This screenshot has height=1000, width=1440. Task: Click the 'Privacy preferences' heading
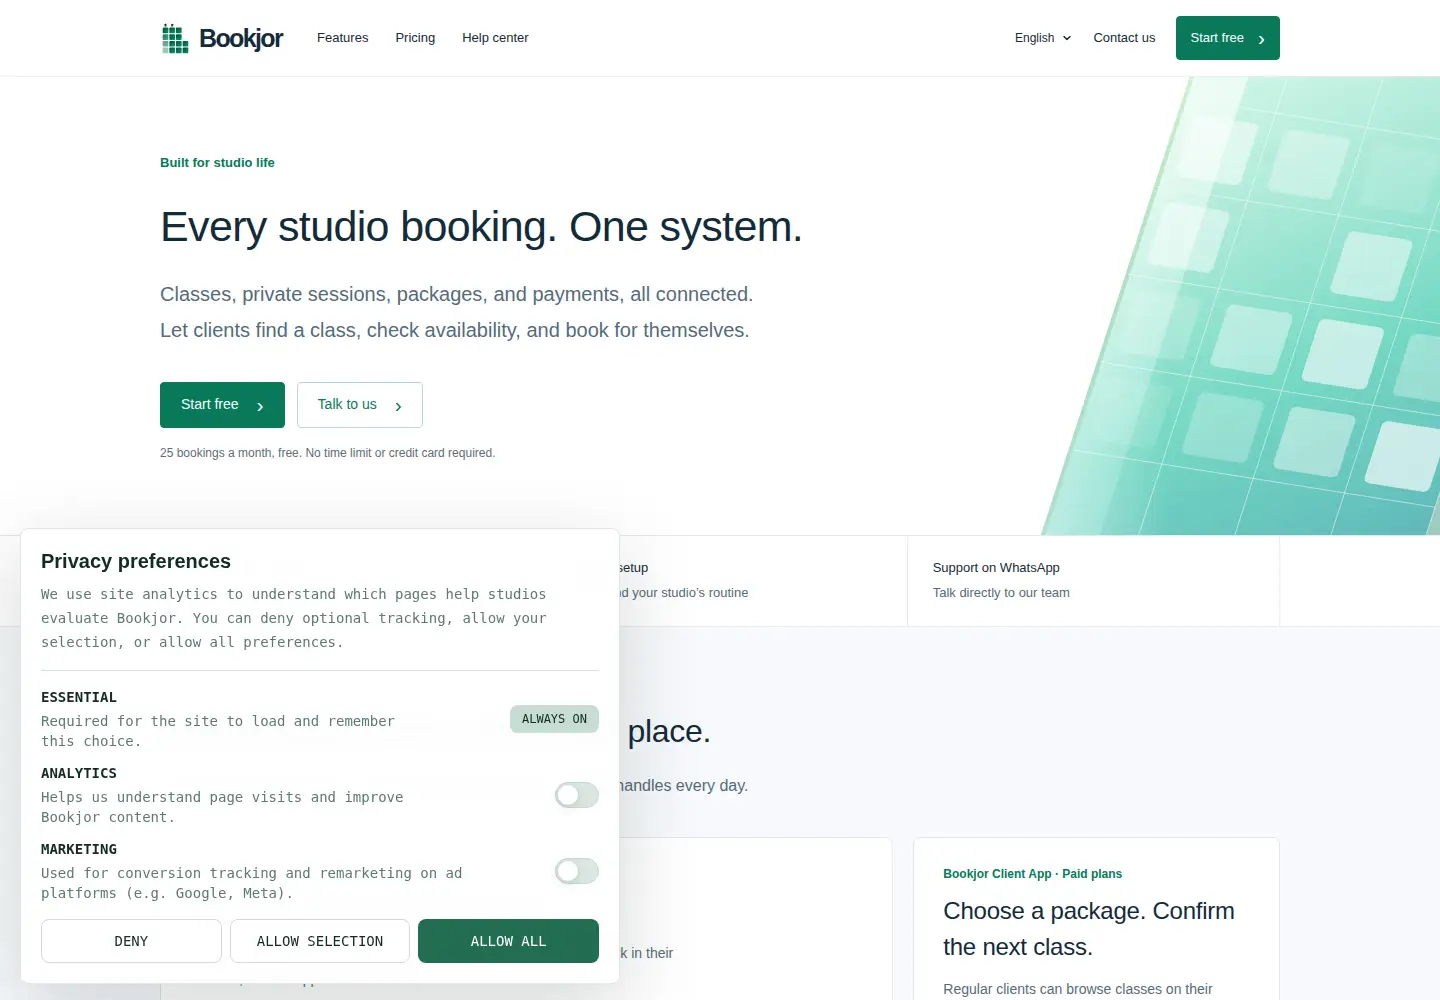pos(136,561)
